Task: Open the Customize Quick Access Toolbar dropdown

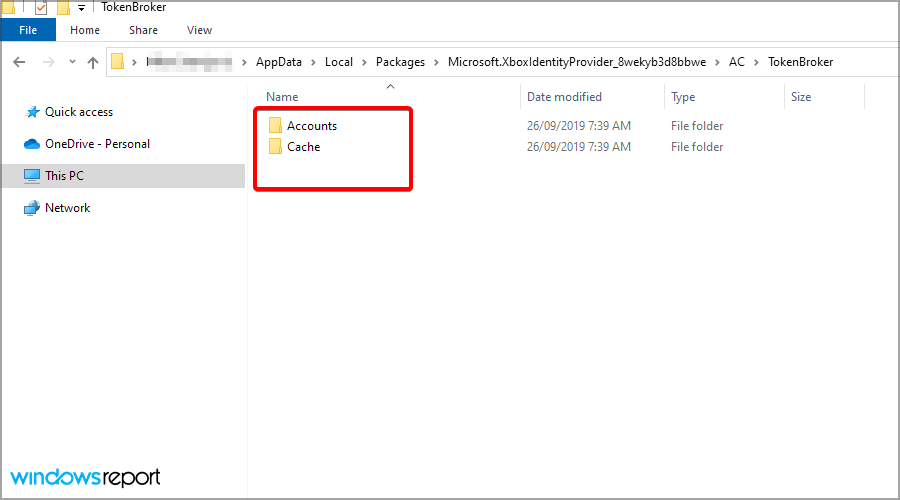Action: (82, 8)
